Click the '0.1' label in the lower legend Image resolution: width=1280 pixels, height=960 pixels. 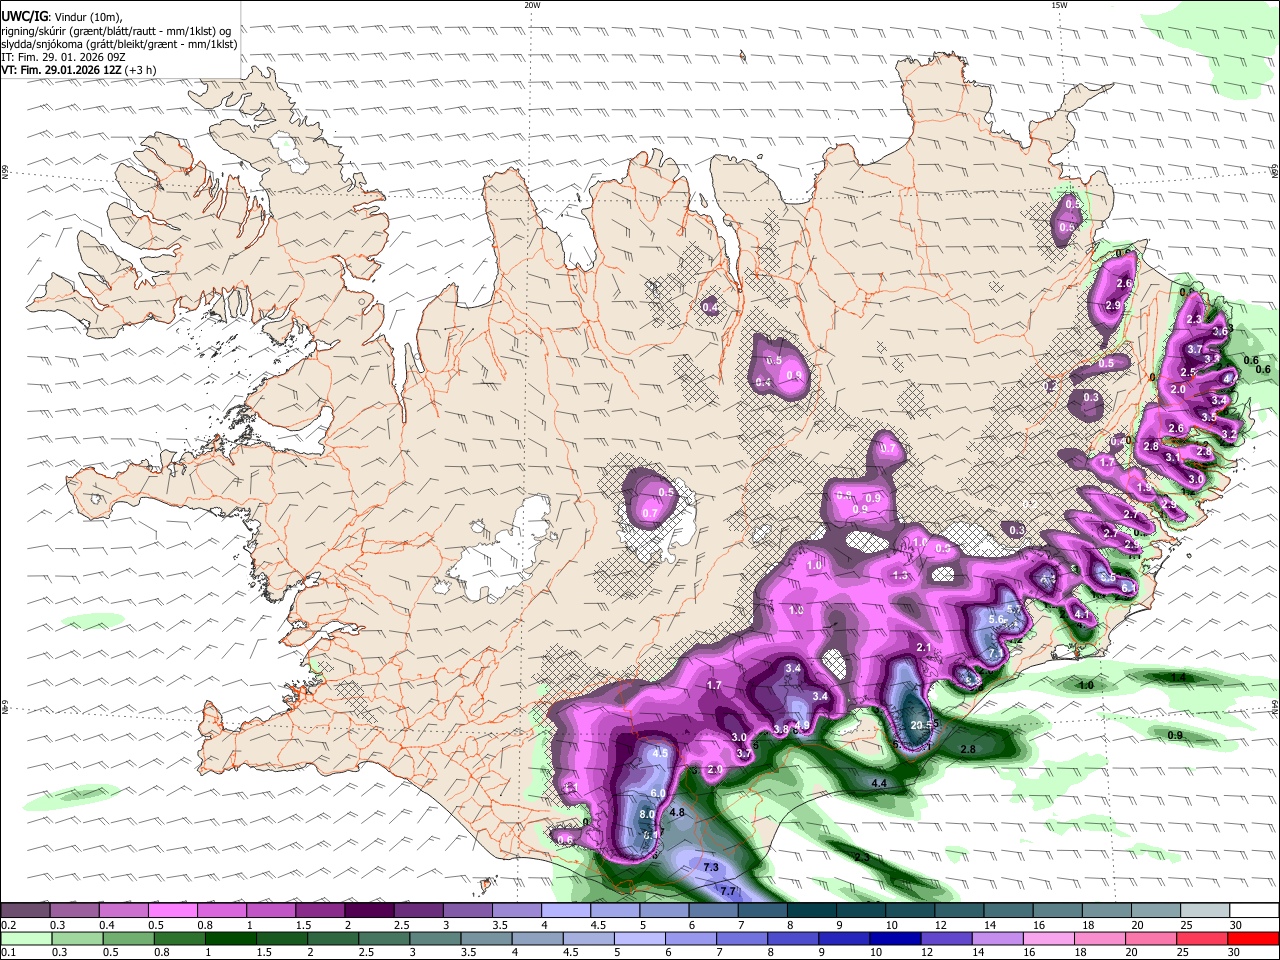(9, 953)
